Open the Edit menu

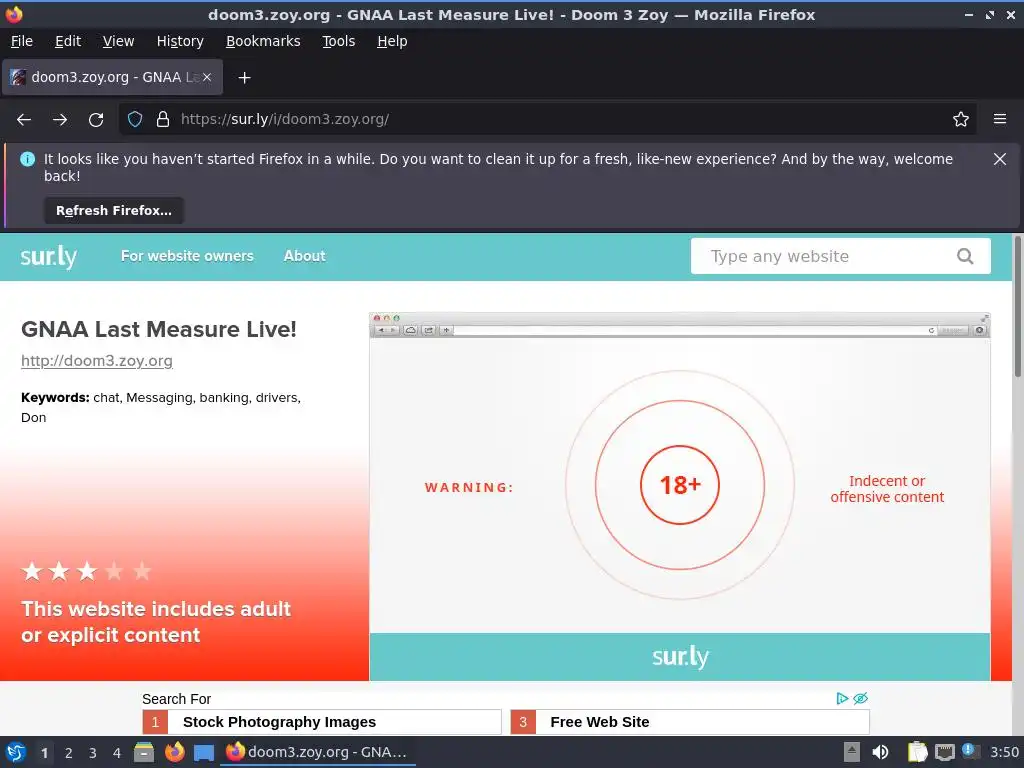[x=68, y=41]
